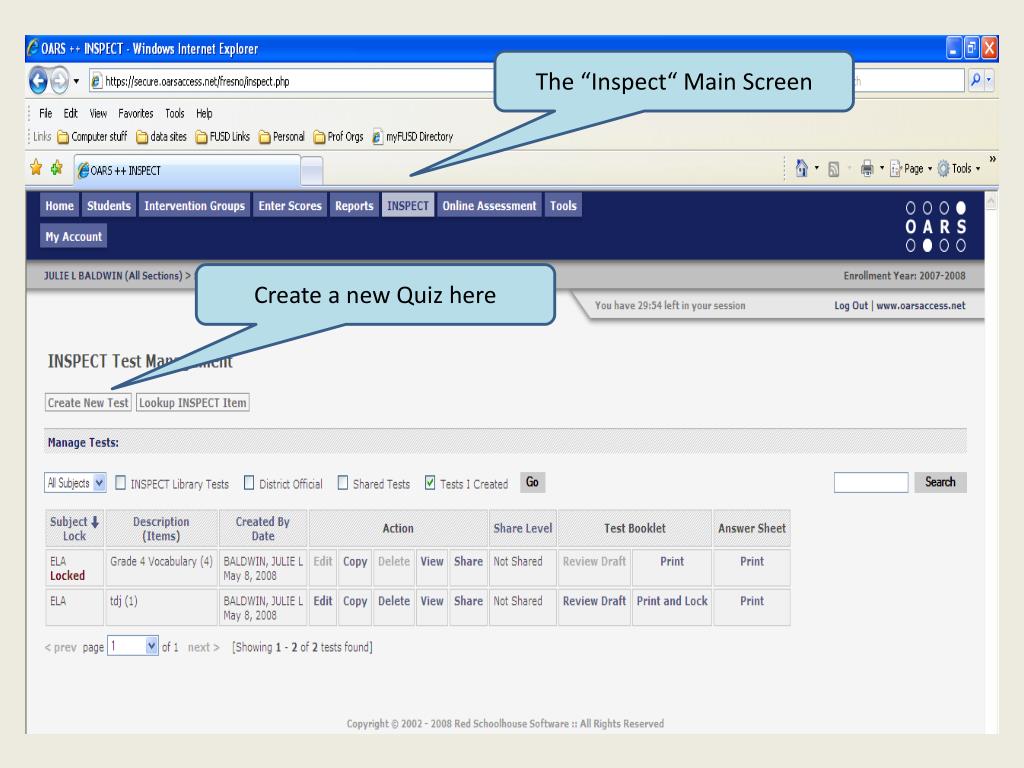This screenshot has height=768, width=1024.
Task: Open the All Subjects dropdown
Action: pos(76,483)
